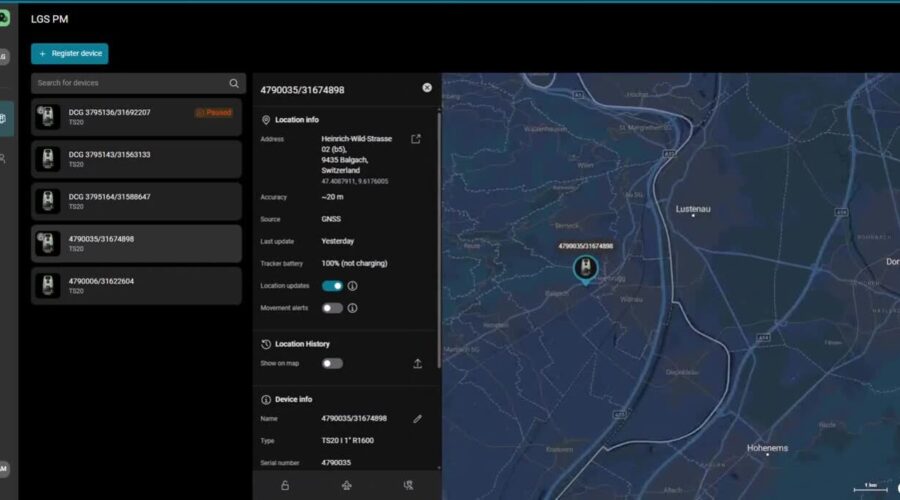900x500 pixels.
Task: Enable the Movement alerts toggle
Action: [332, 308]
